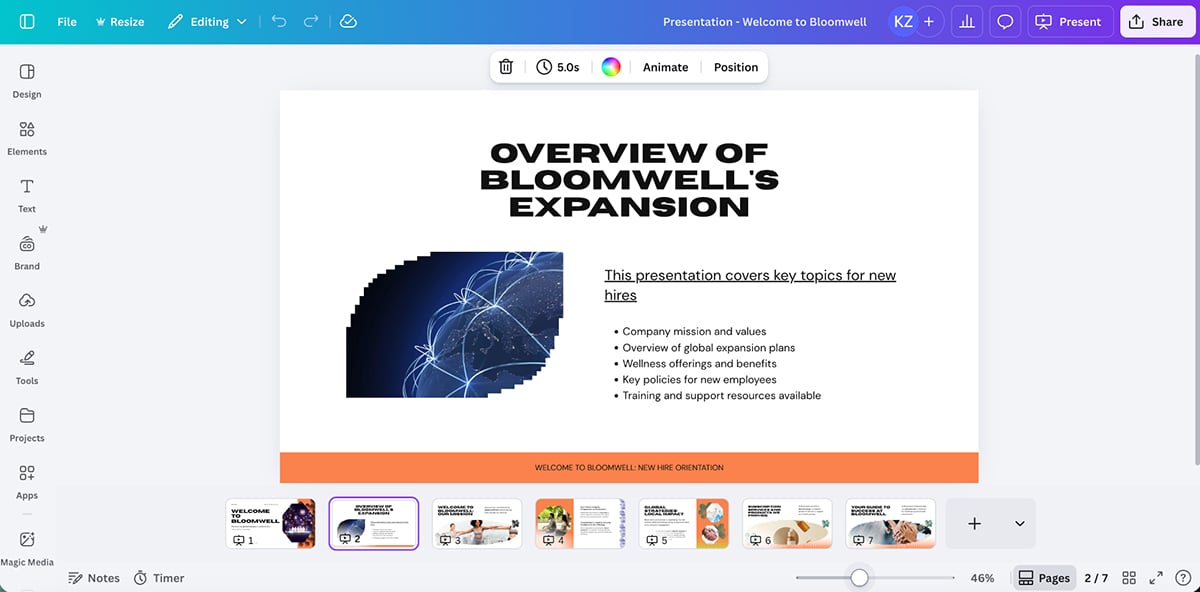Expand the add-page chevron next to plus
This screenshot has width=1200, height=592.
tap(1018, 522)
